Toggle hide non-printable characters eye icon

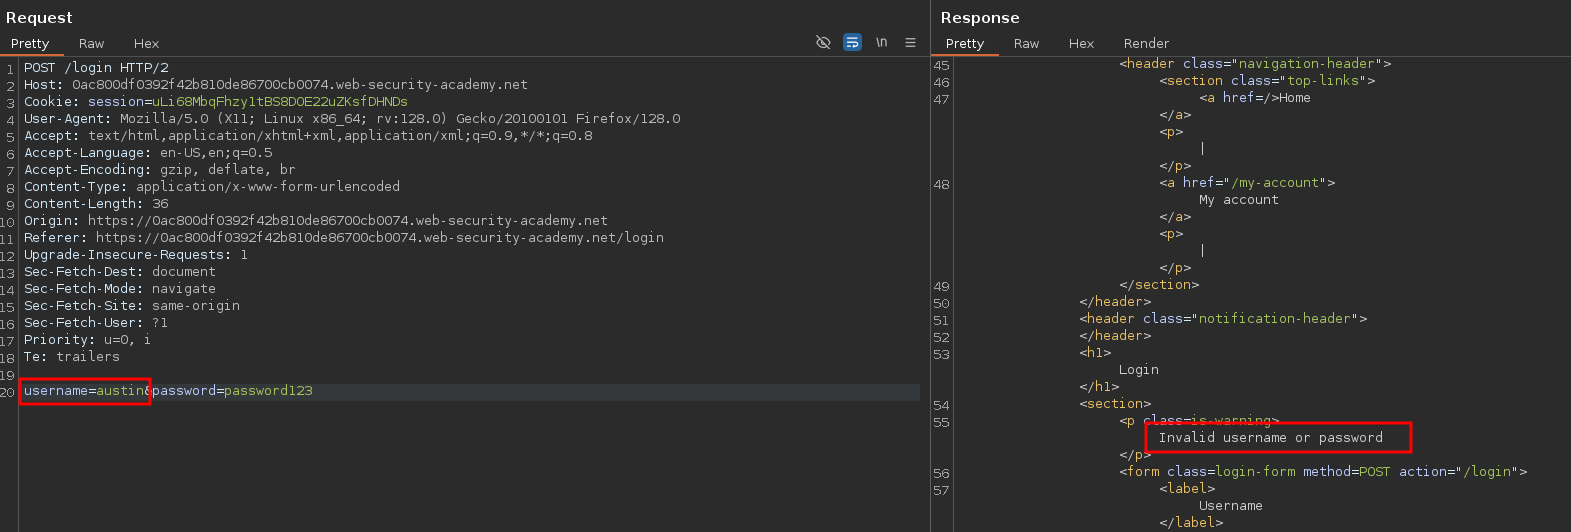click(x=823, y=43)
